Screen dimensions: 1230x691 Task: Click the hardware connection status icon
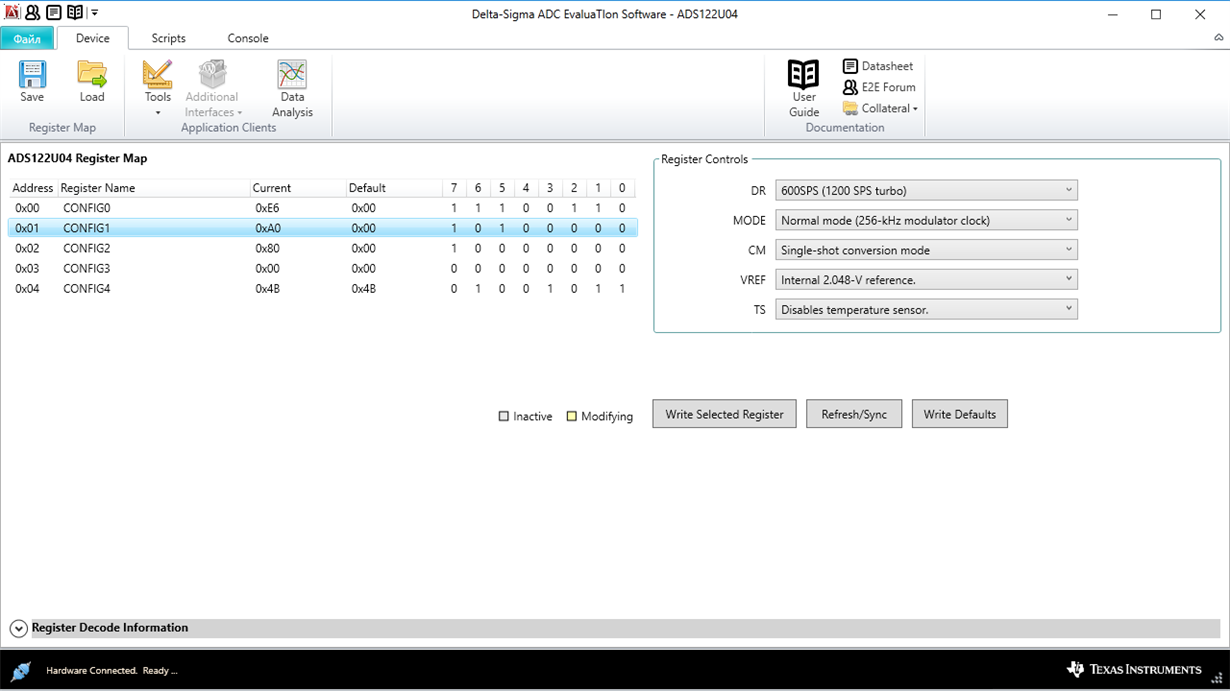coord(21,670)
